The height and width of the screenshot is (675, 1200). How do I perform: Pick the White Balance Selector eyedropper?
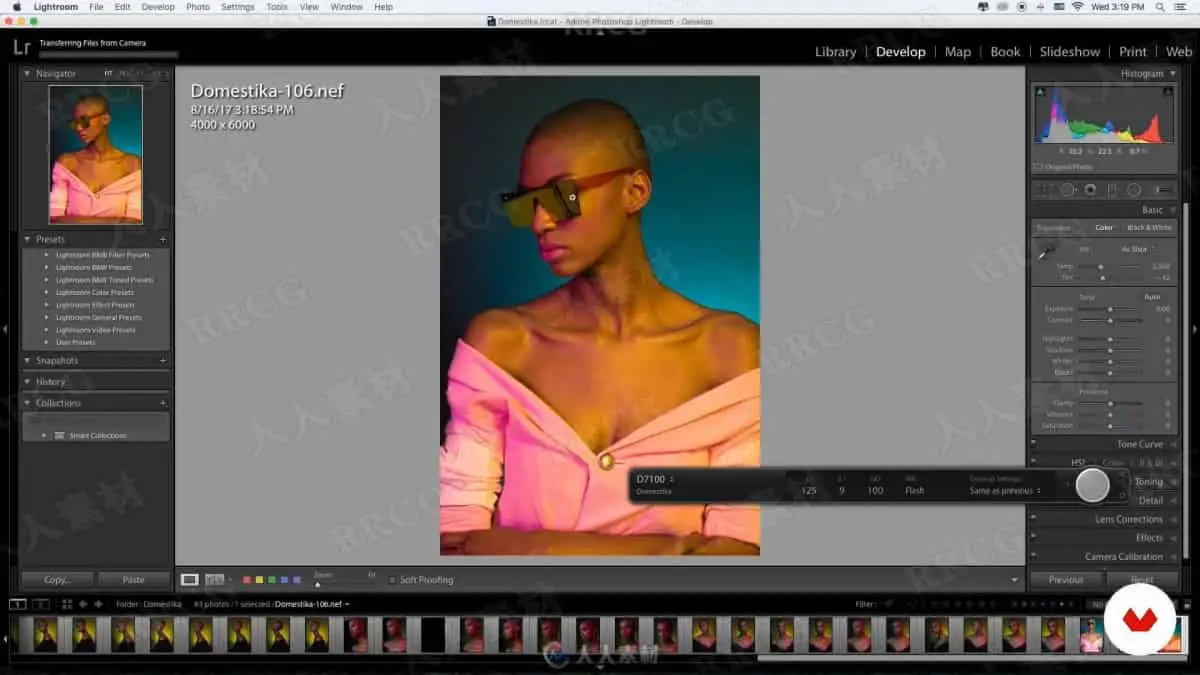[x=1045, y=253]
